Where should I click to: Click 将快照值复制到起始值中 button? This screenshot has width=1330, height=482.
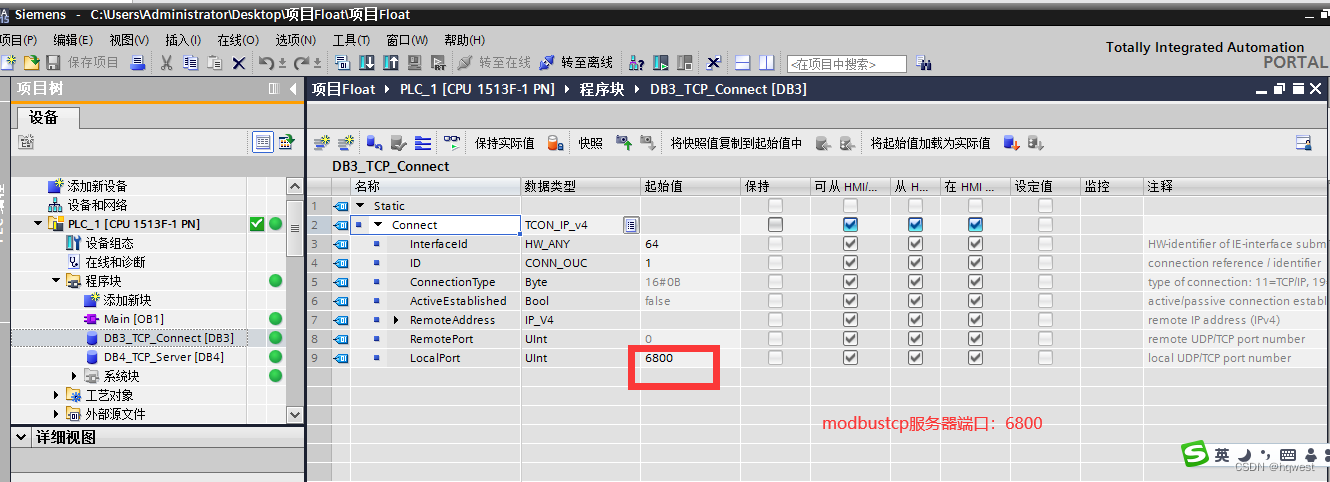click(736, 143)
